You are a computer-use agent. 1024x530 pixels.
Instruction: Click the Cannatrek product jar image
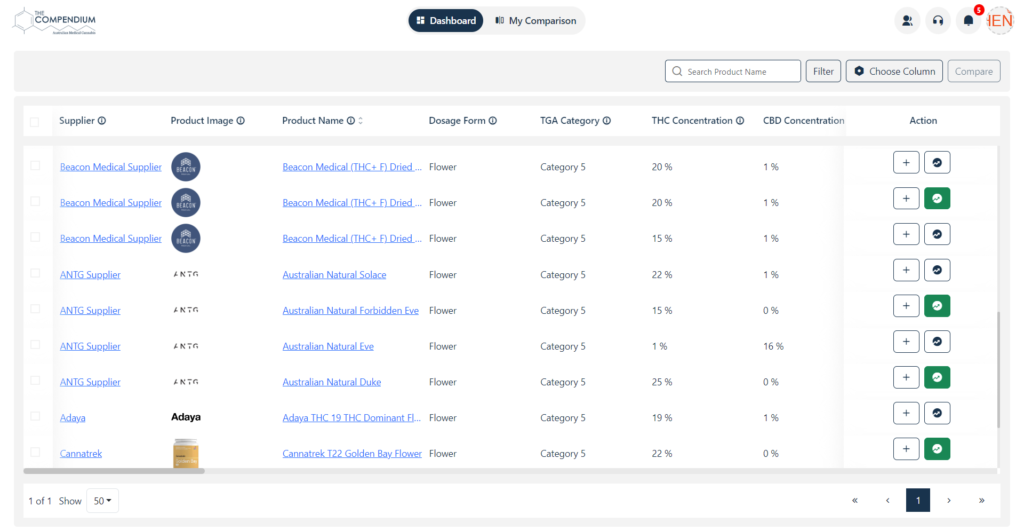185,454
